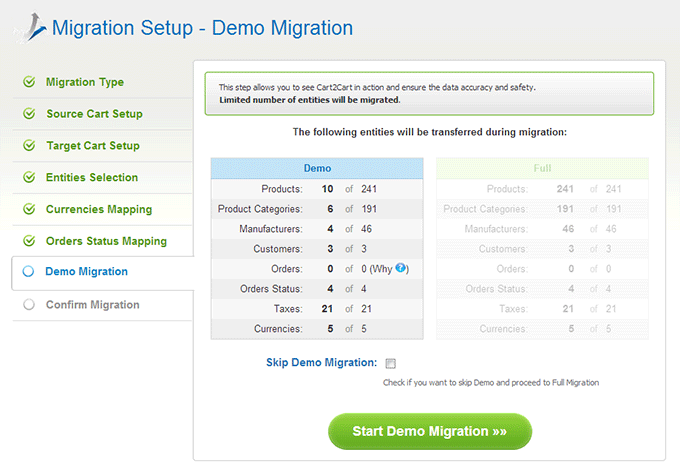The width and height of the screenshot is (680, 472).
Task: Switch to the Full column header
Action: coord(542,168)
